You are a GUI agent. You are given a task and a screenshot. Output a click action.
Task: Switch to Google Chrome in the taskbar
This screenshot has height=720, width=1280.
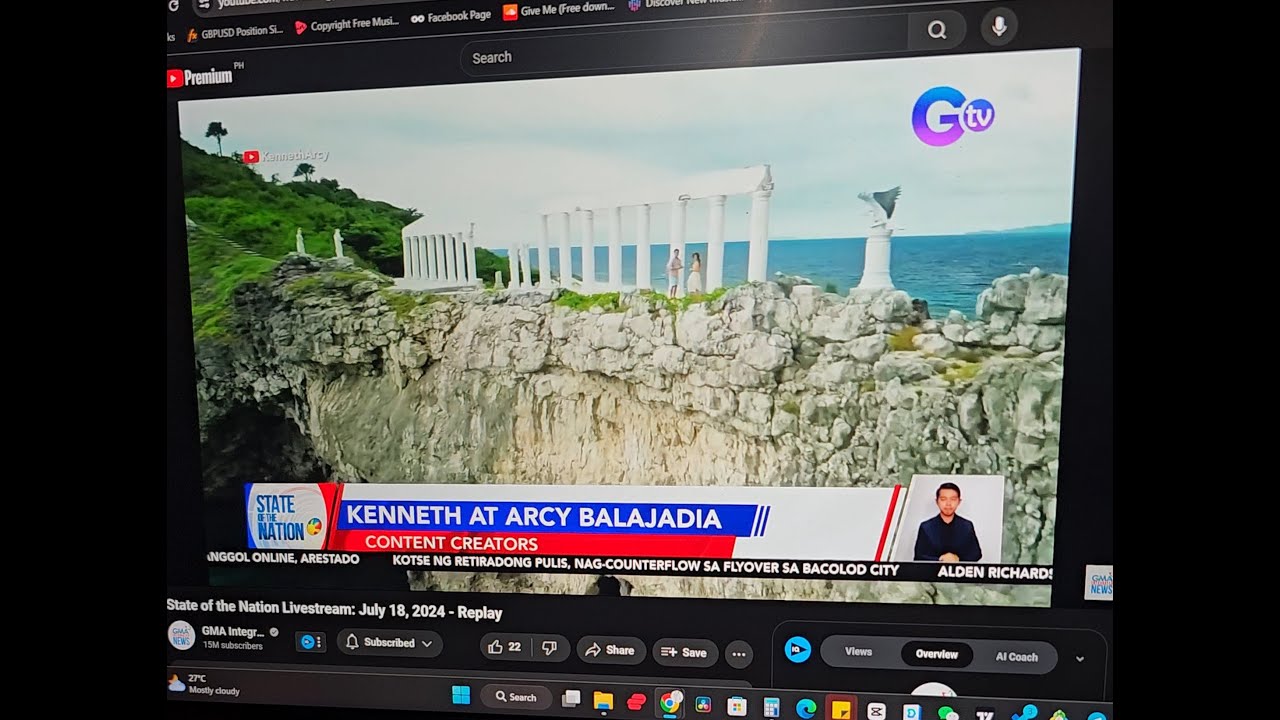click(x=669, y=703)
